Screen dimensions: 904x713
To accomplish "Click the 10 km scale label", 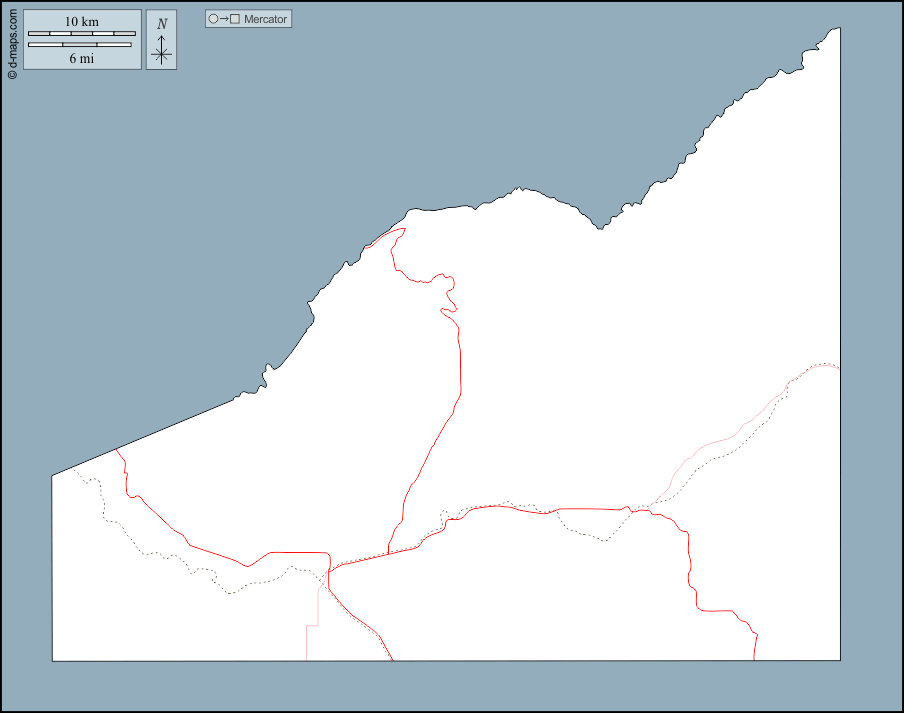I will (81, 22).
